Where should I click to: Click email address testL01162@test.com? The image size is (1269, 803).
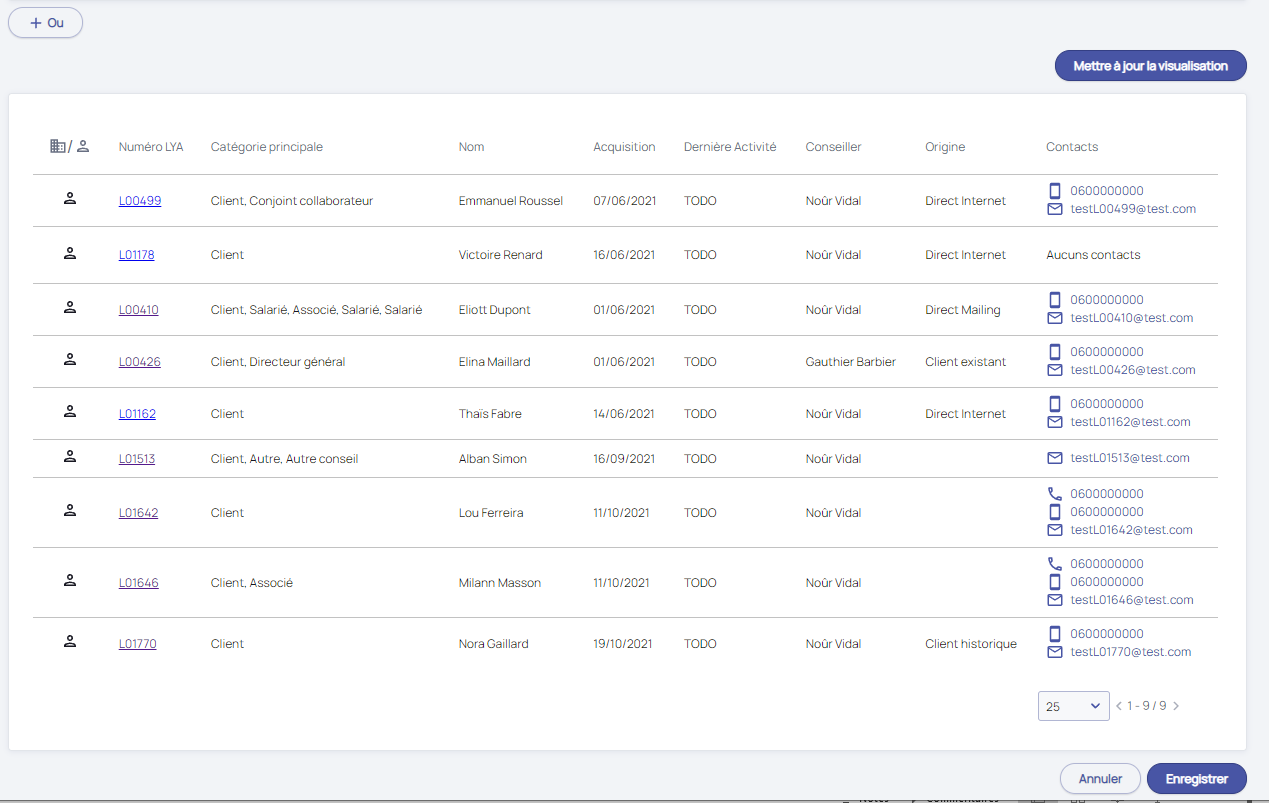(1130, 422)
